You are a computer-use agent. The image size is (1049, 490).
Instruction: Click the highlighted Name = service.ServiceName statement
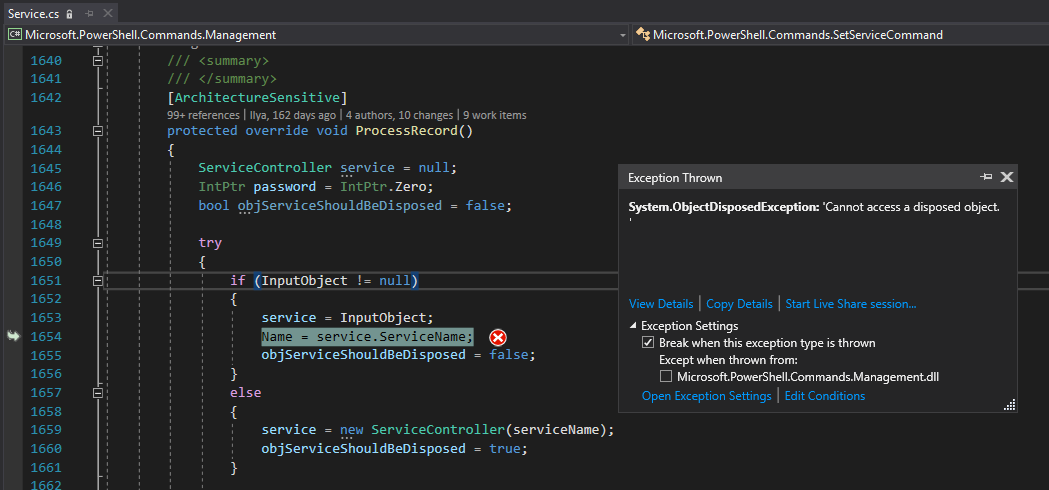[x=367, y=336]
